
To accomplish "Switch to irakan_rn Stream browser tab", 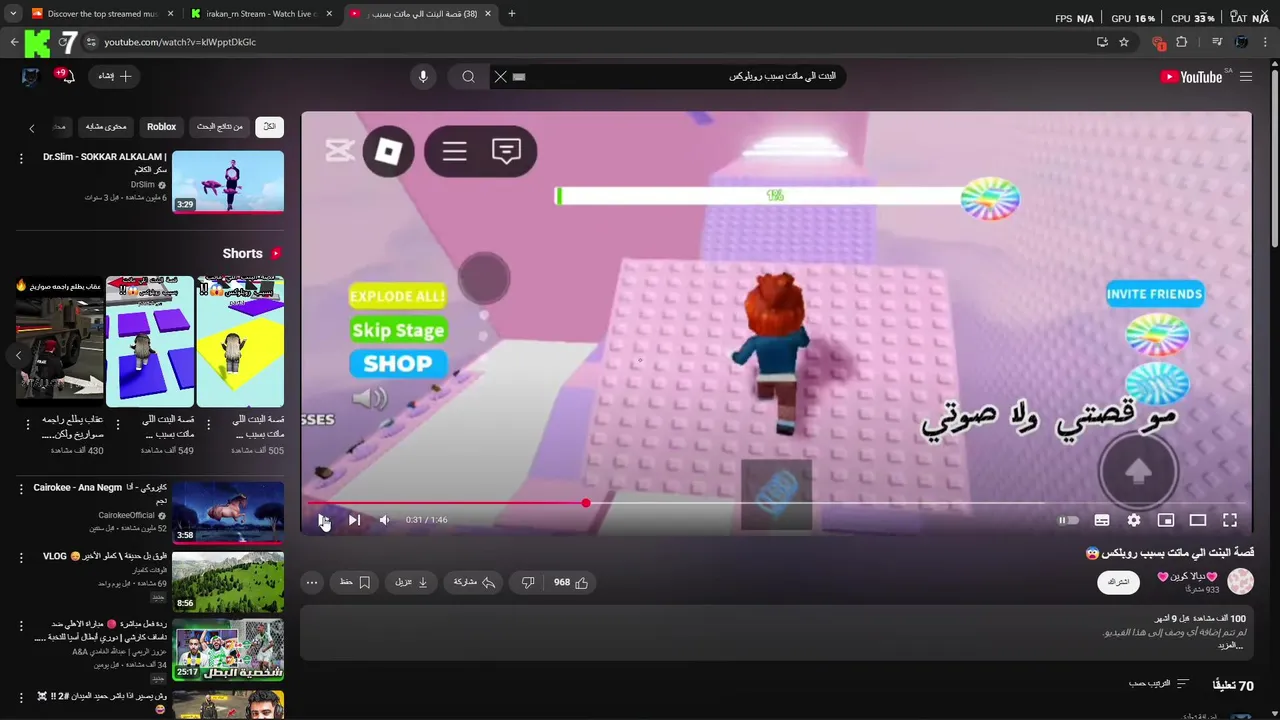I will (260, 14).
